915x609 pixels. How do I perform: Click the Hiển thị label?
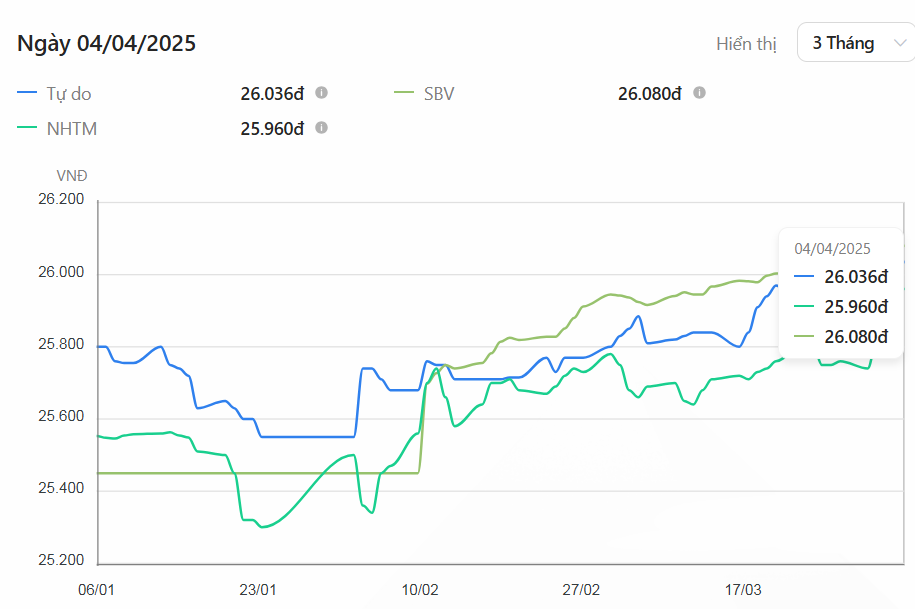[746, 44]
